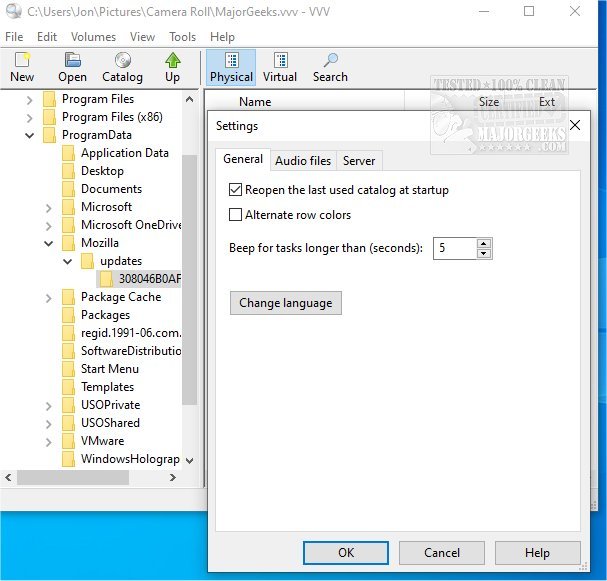Image resolution: width=607 pixels, height=581 pixels.
Task: Click the updates folder icon
Action: point(87,261)
